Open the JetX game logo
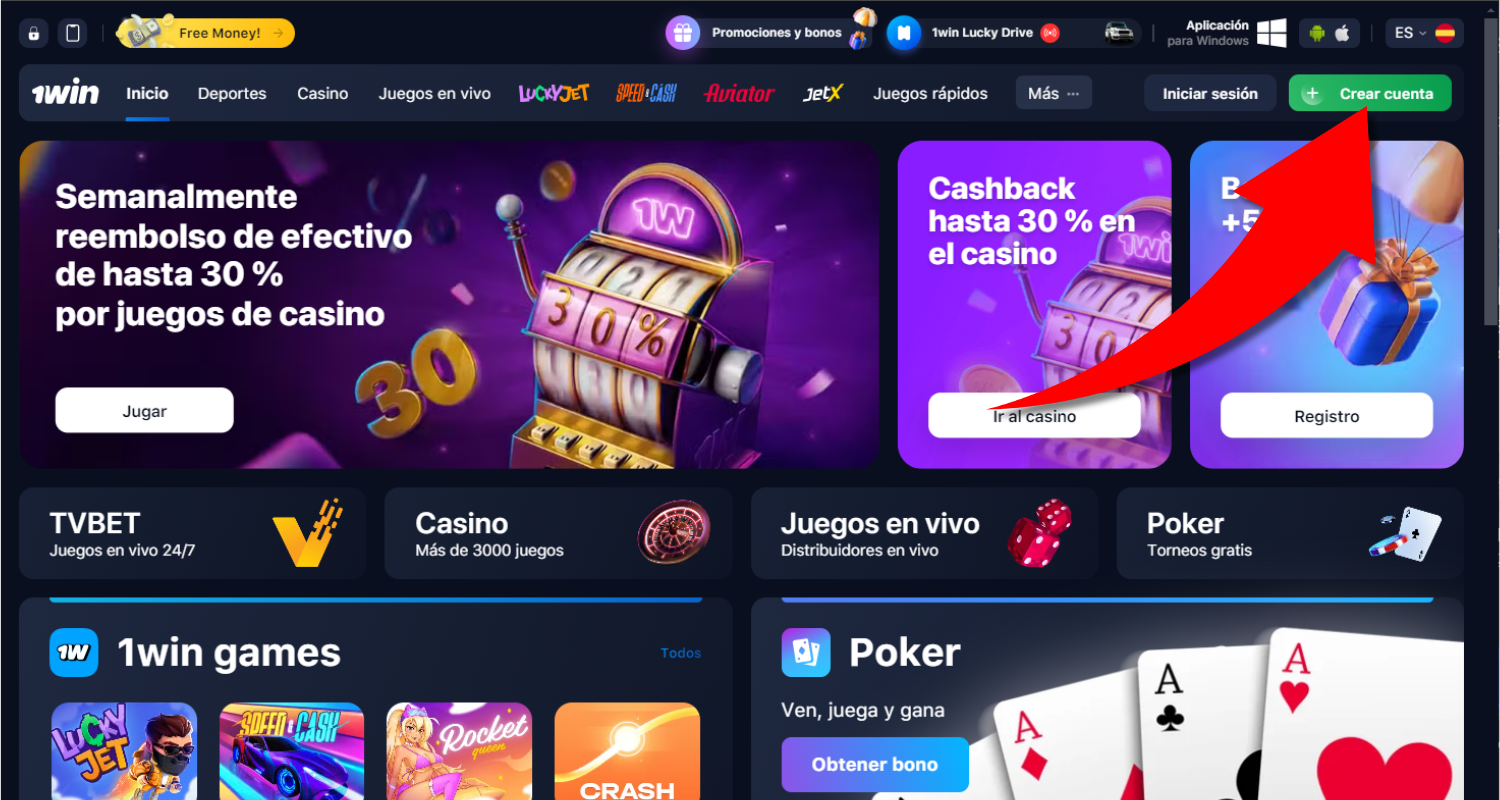Viewport: 1500px width, 800px height. tap(823, 93)
